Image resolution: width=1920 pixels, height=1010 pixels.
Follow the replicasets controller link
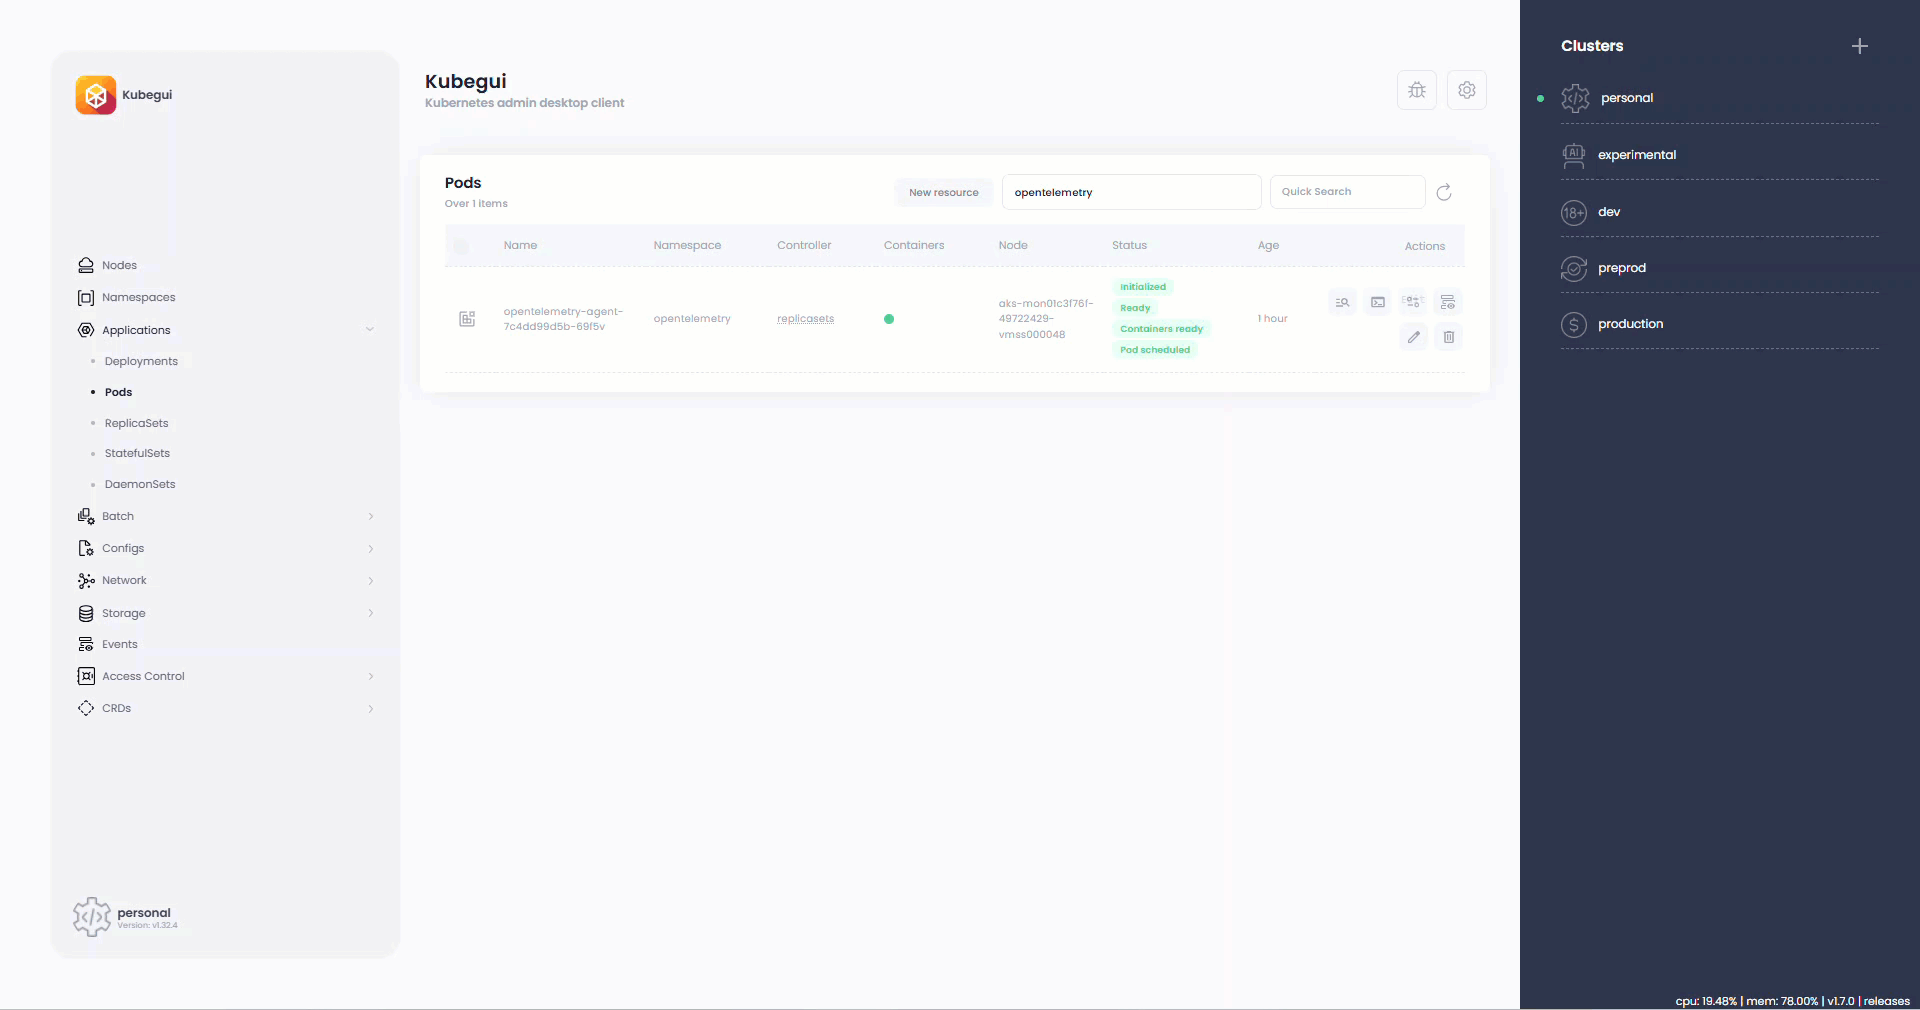[x=805, y=319]
